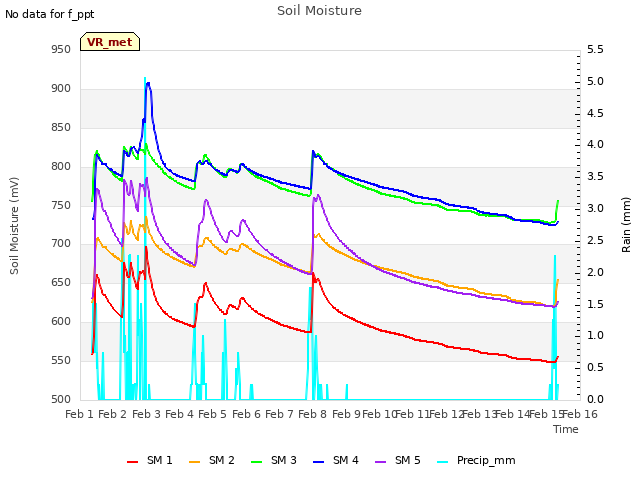
Task: Click the Precip_mm cyan legend swatch
Action: (x=442, y=462)
